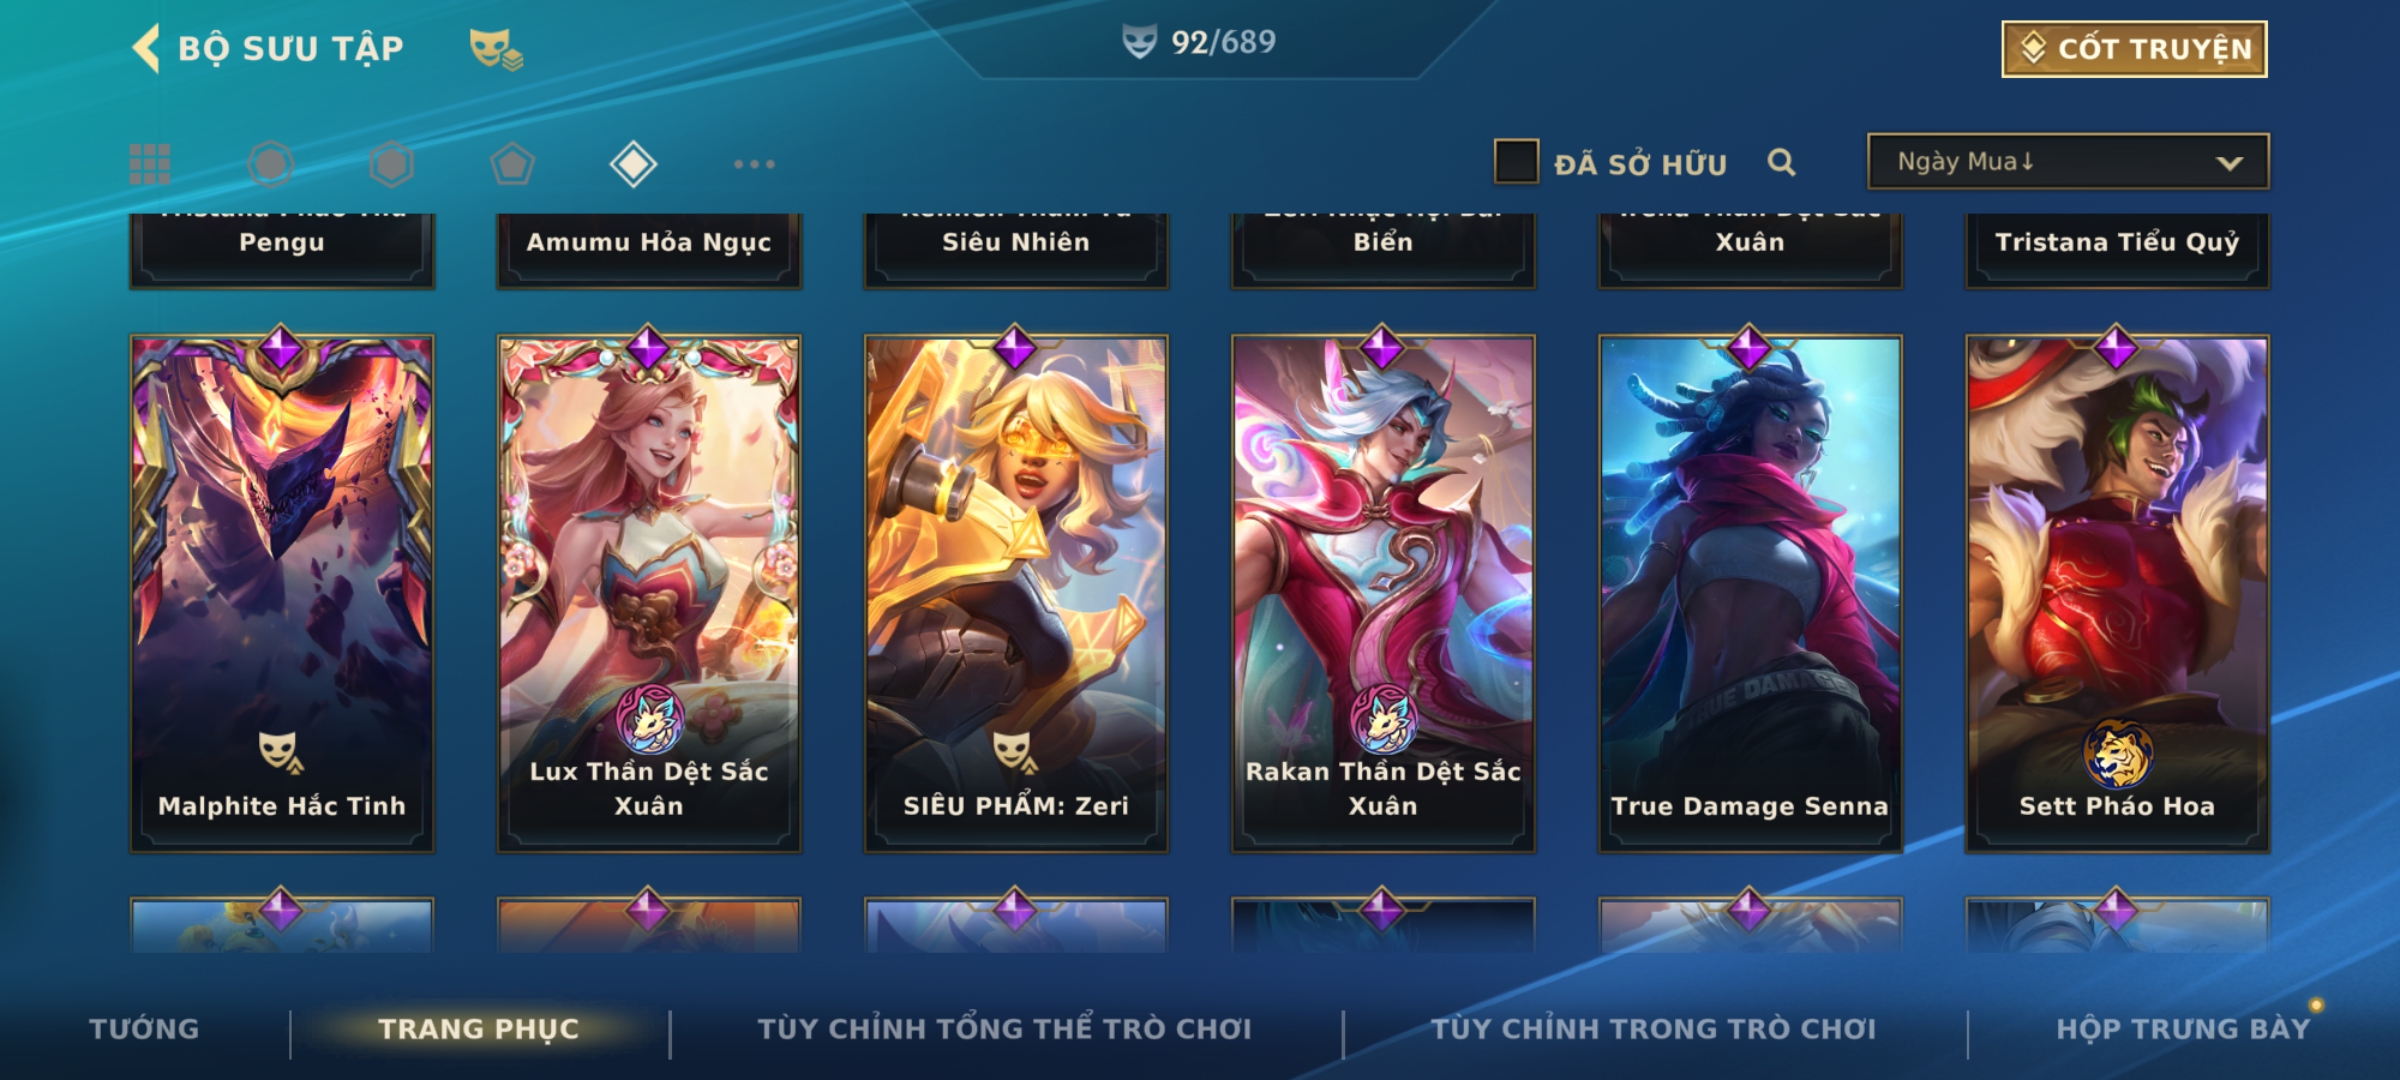Image resolution: width=2400 pixels, height=1080 pixels.
Task: Open the Hộp Trưng Bày tab
Action: tap(2183, 1029)
